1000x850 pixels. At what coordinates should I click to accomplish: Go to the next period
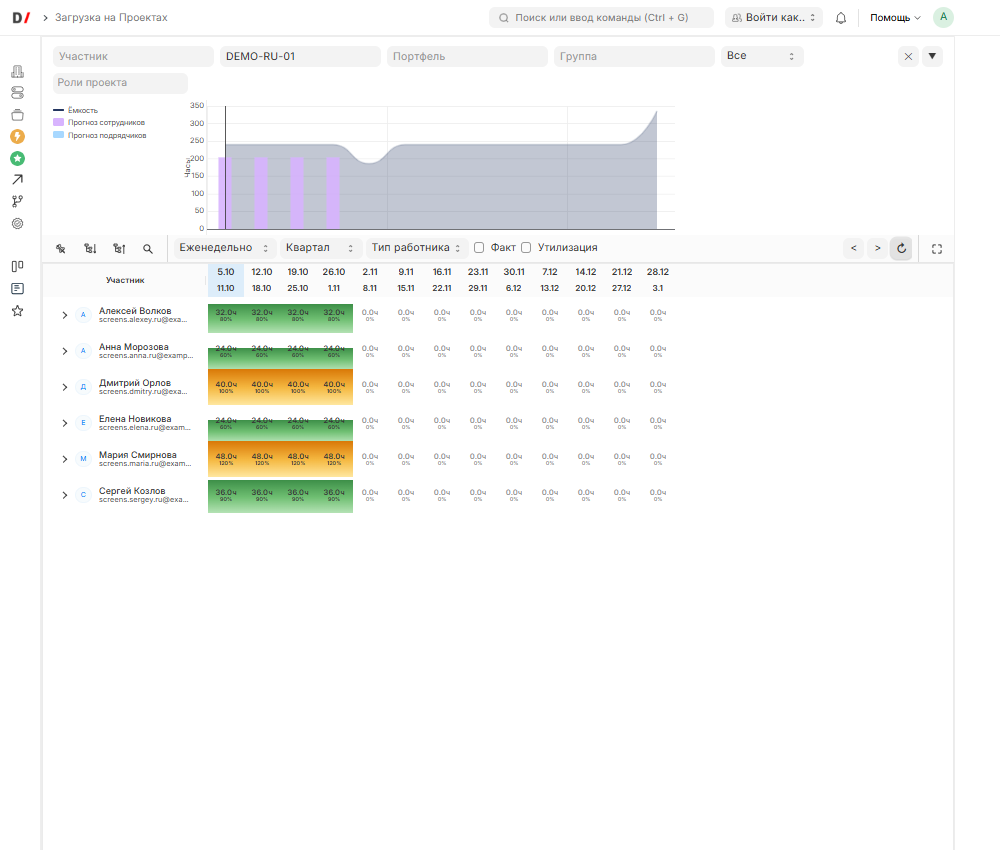(x=878, y=249)
